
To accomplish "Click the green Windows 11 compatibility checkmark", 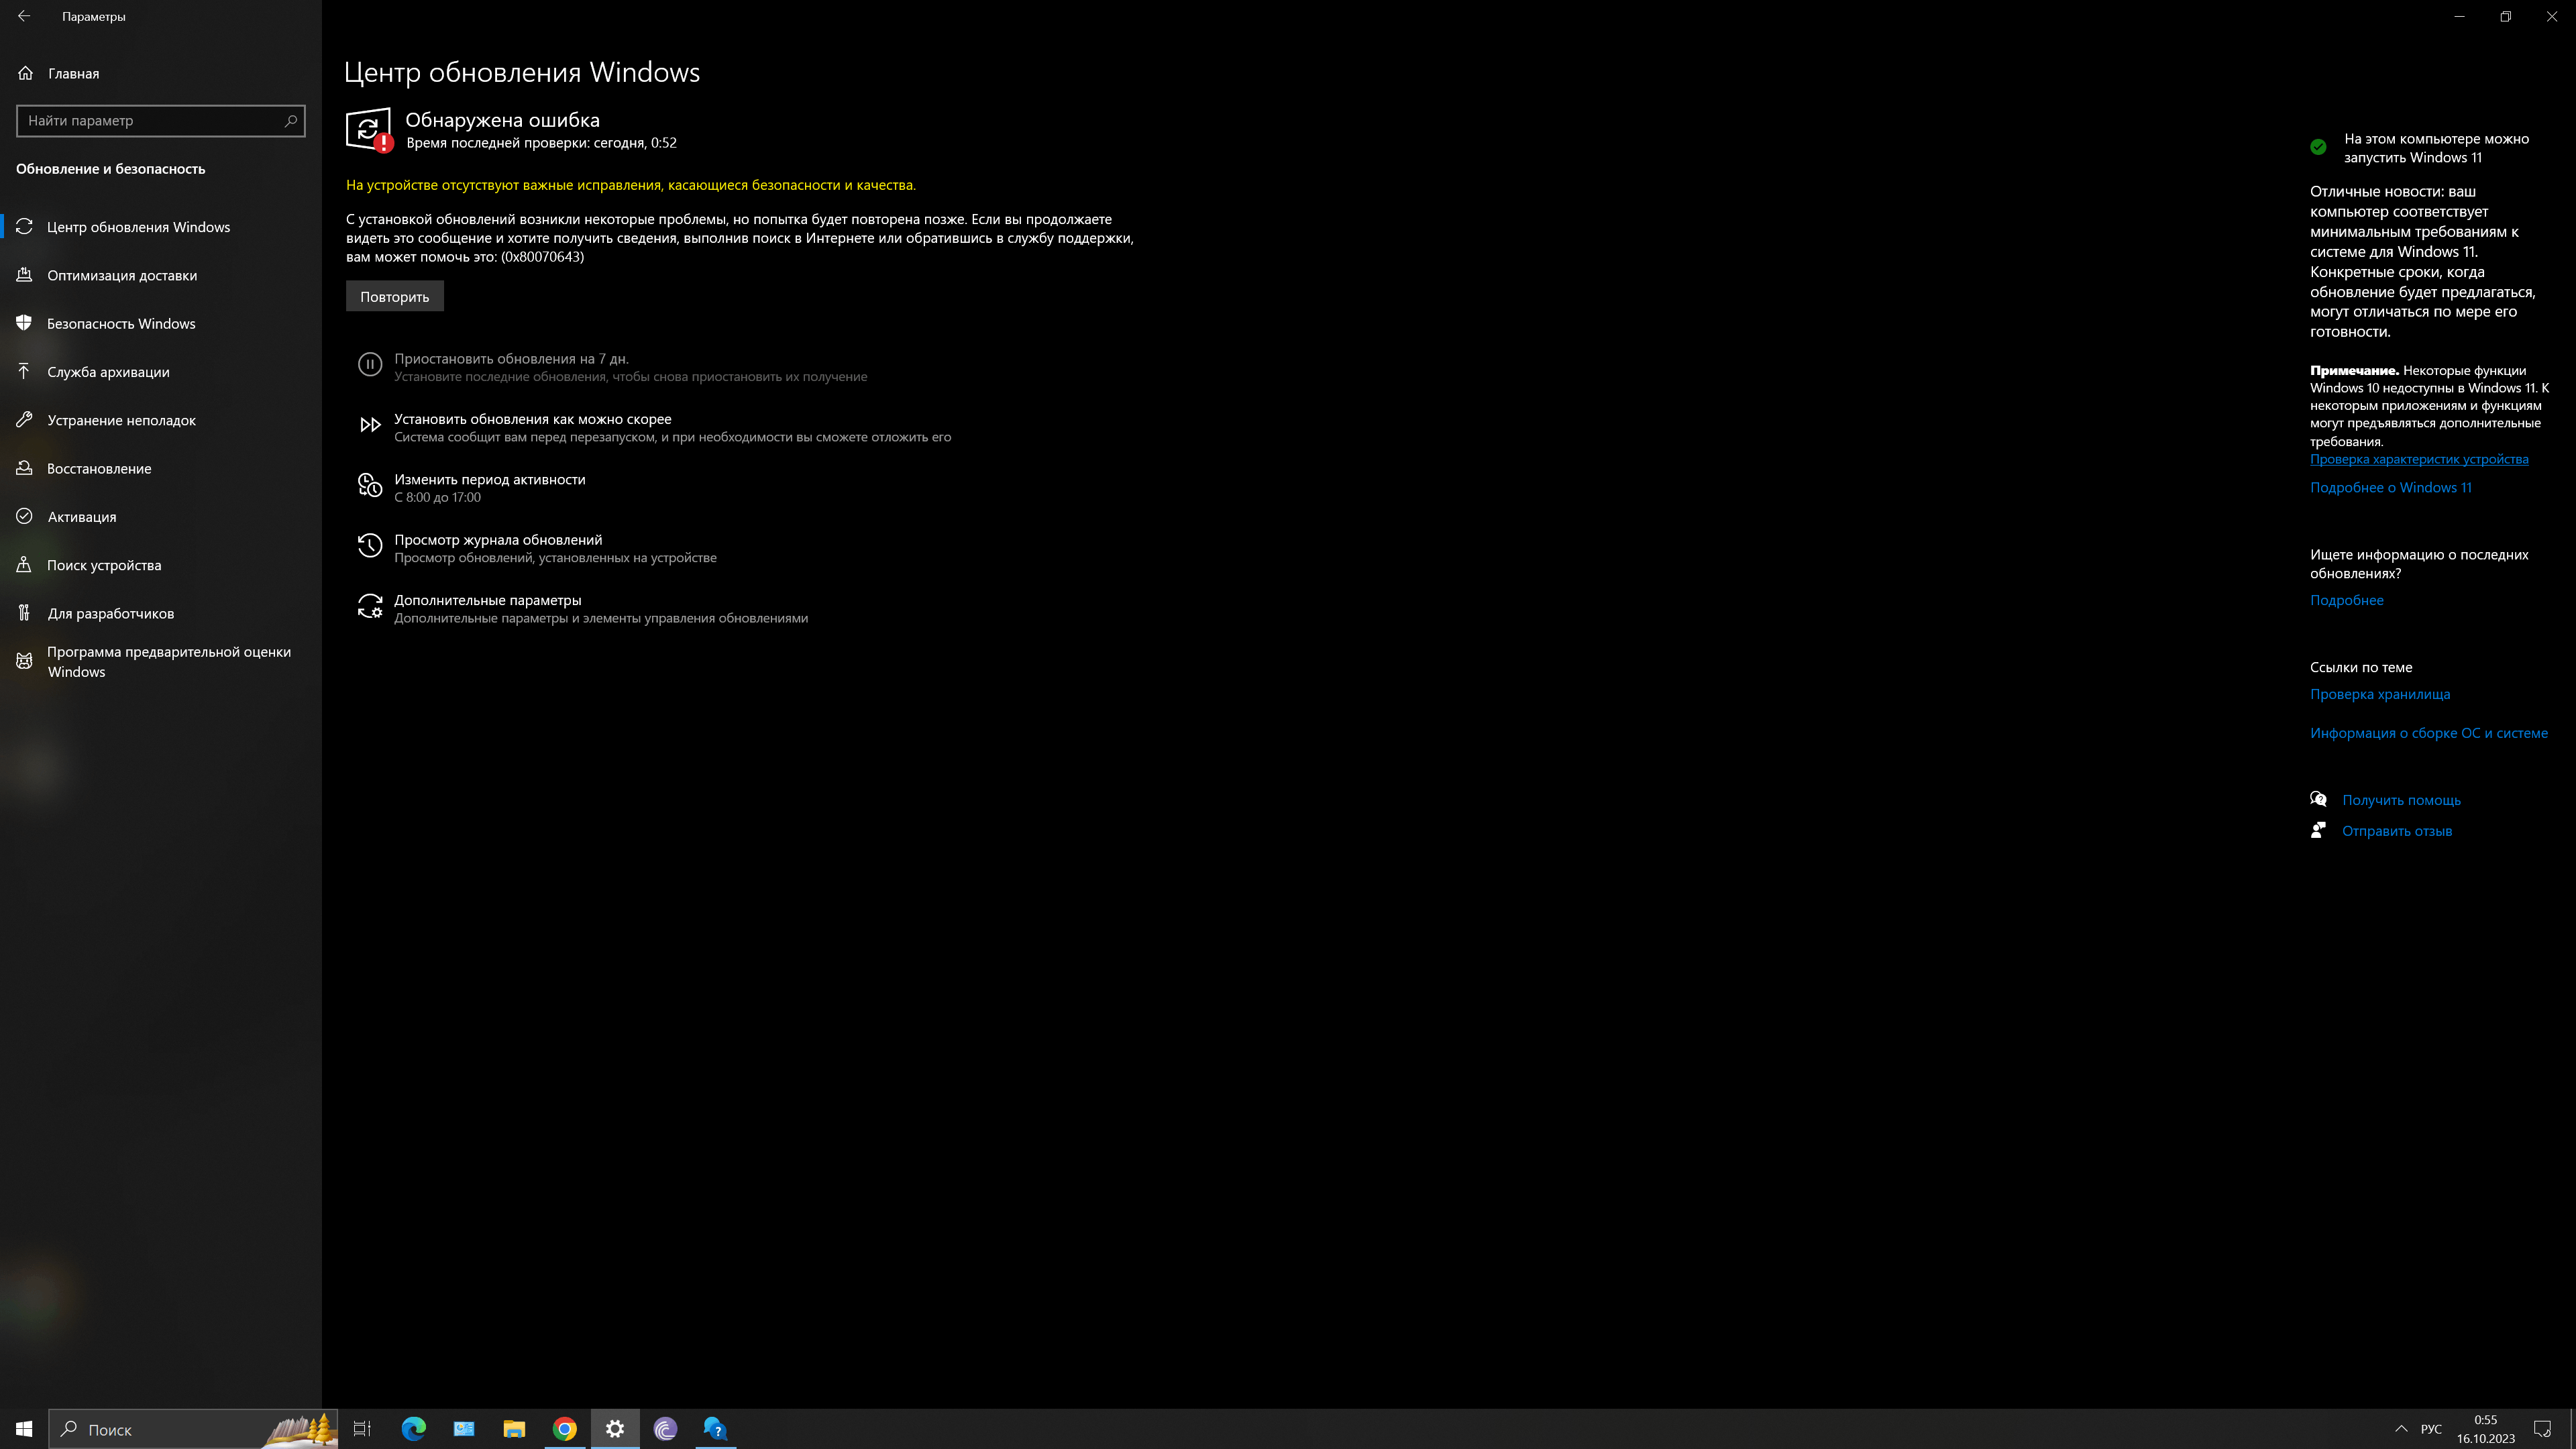I will [2318, 147].
